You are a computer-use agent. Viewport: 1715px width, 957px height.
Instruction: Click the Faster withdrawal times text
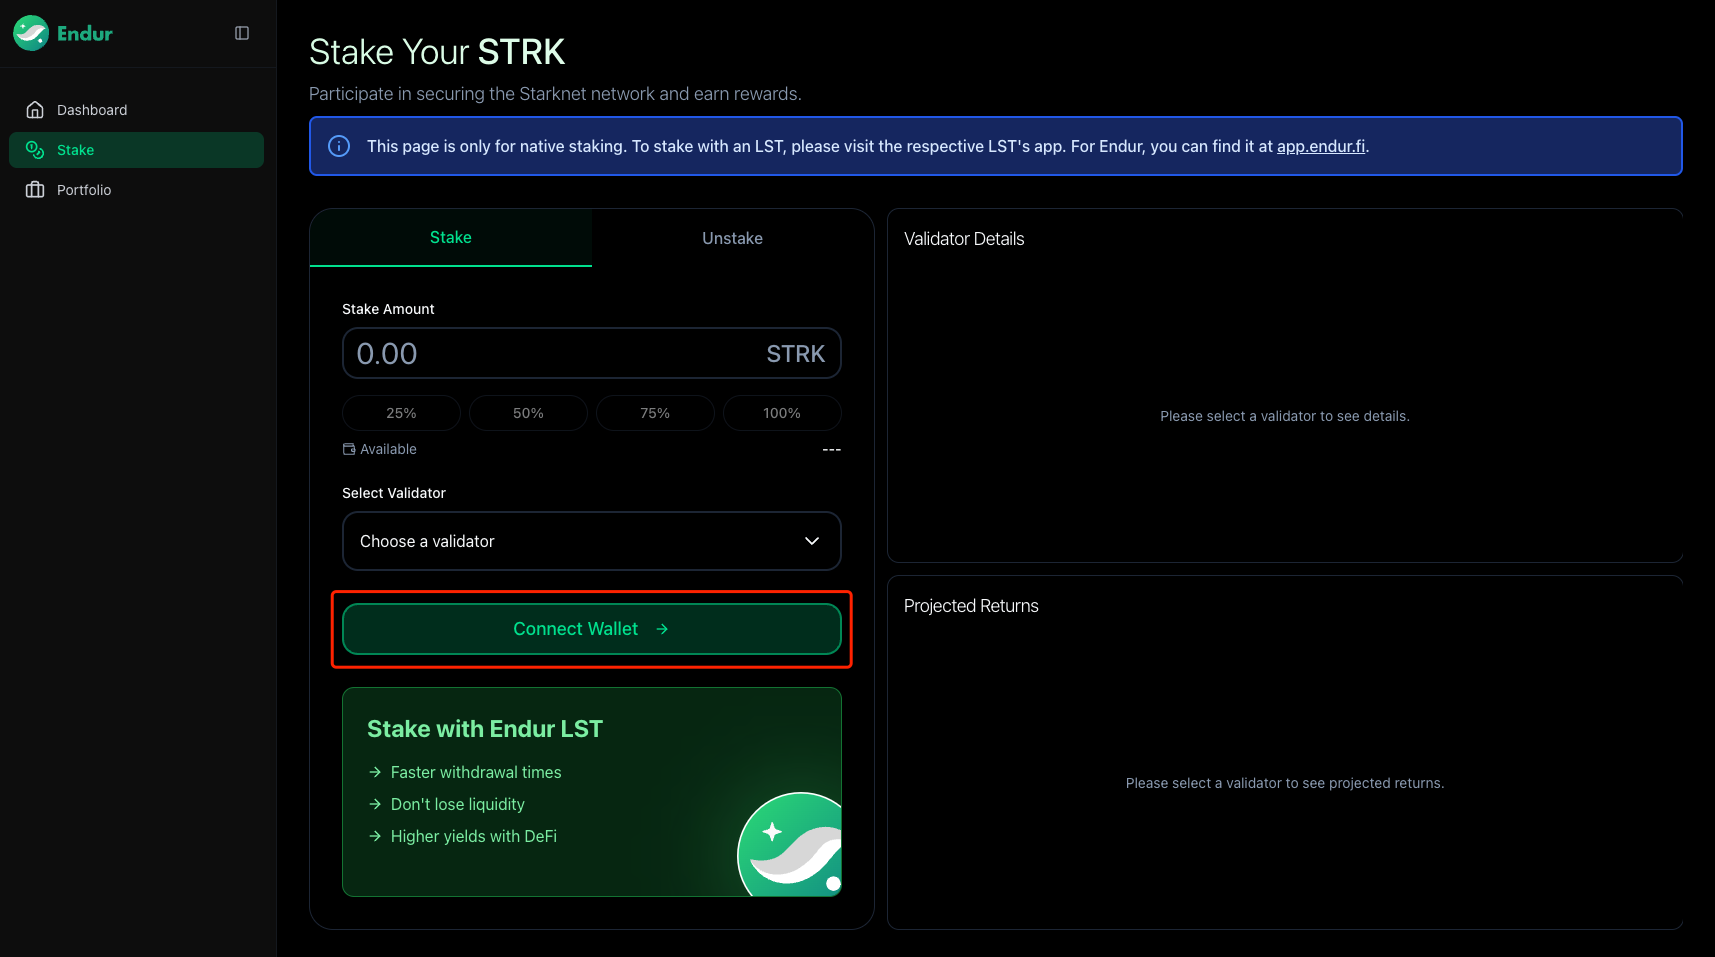476,772
